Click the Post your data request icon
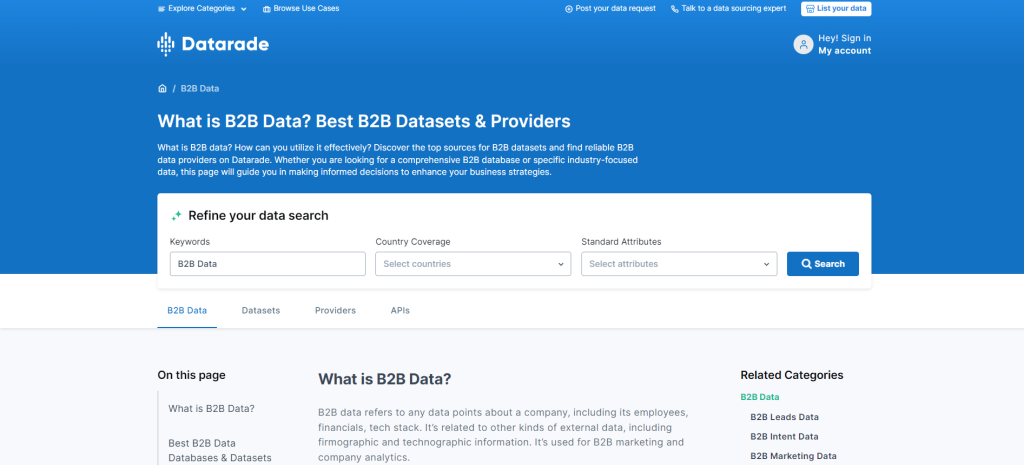 click(569, 9)
